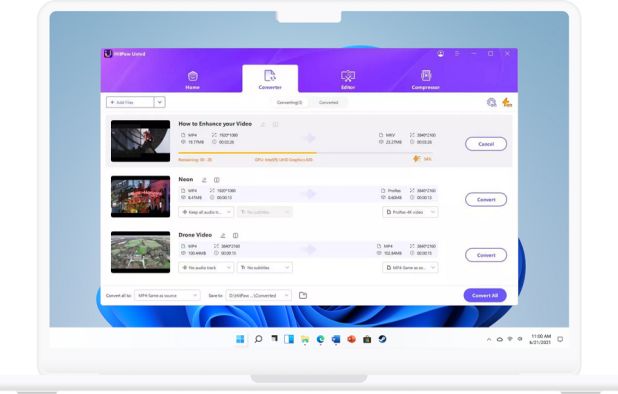The image size is (618, 394).
Task: Click the 4x speed lightning icon on progress row
Action: [417, 158]
